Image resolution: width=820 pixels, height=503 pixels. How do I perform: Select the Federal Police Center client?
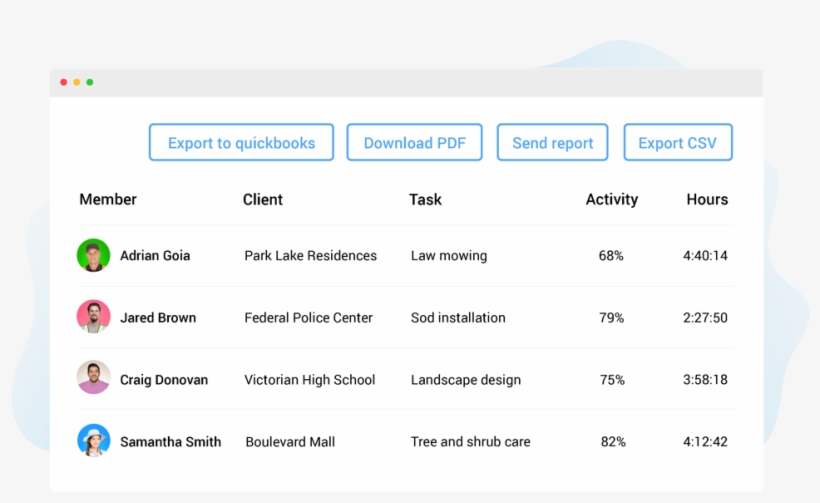[x=308, y=317]
